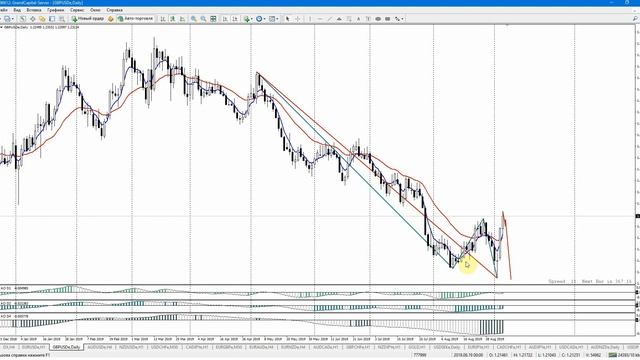Screen dimensions: 640x360
Task: Switch to the NZDUSDx,H1 chart tab
Action: tap(131, 347)
